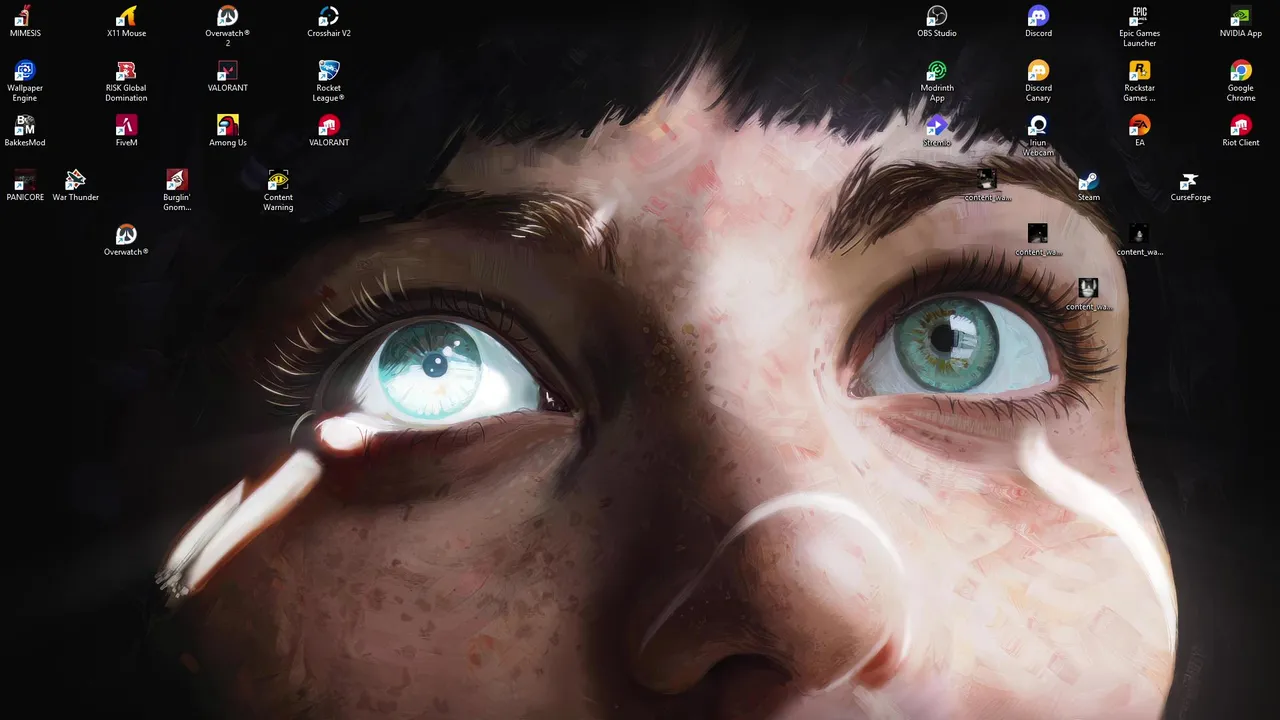Select VALORANT shortcut with V logo icon
1280x720 pixels.
point(227,76)
